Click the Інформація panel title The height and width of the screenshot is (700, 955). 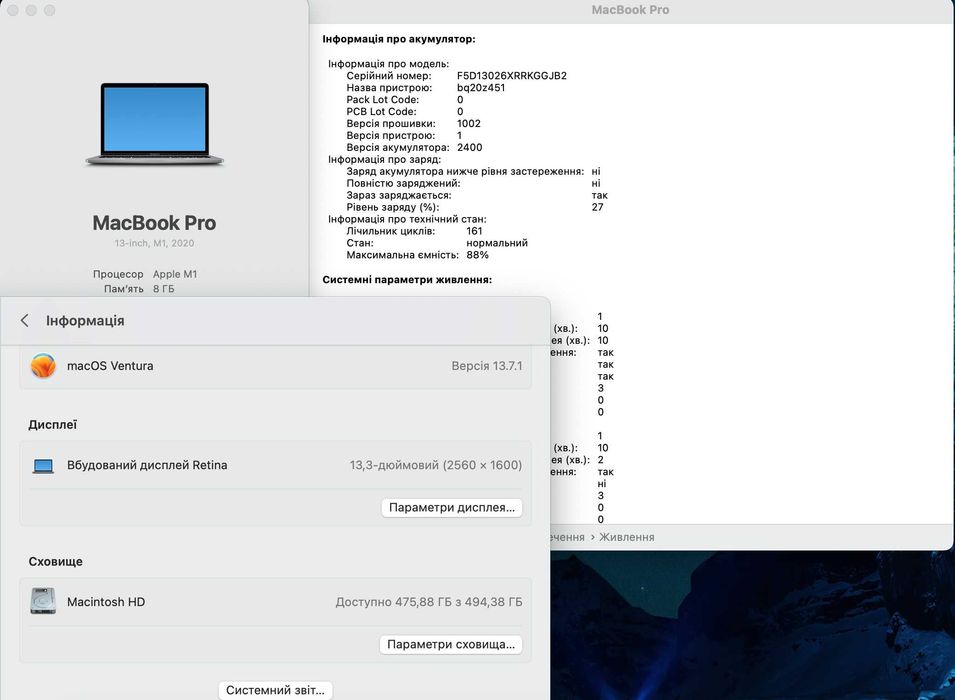pyautogui.click(x=85, y=320)
